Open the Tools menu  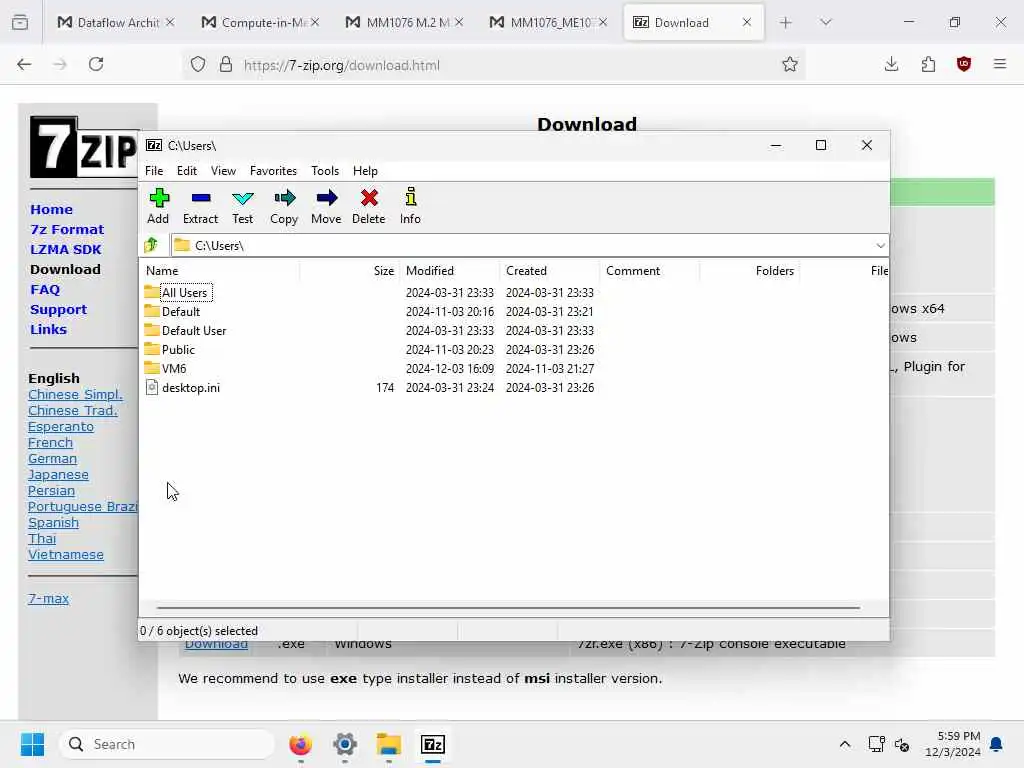[x=325, y=170]
